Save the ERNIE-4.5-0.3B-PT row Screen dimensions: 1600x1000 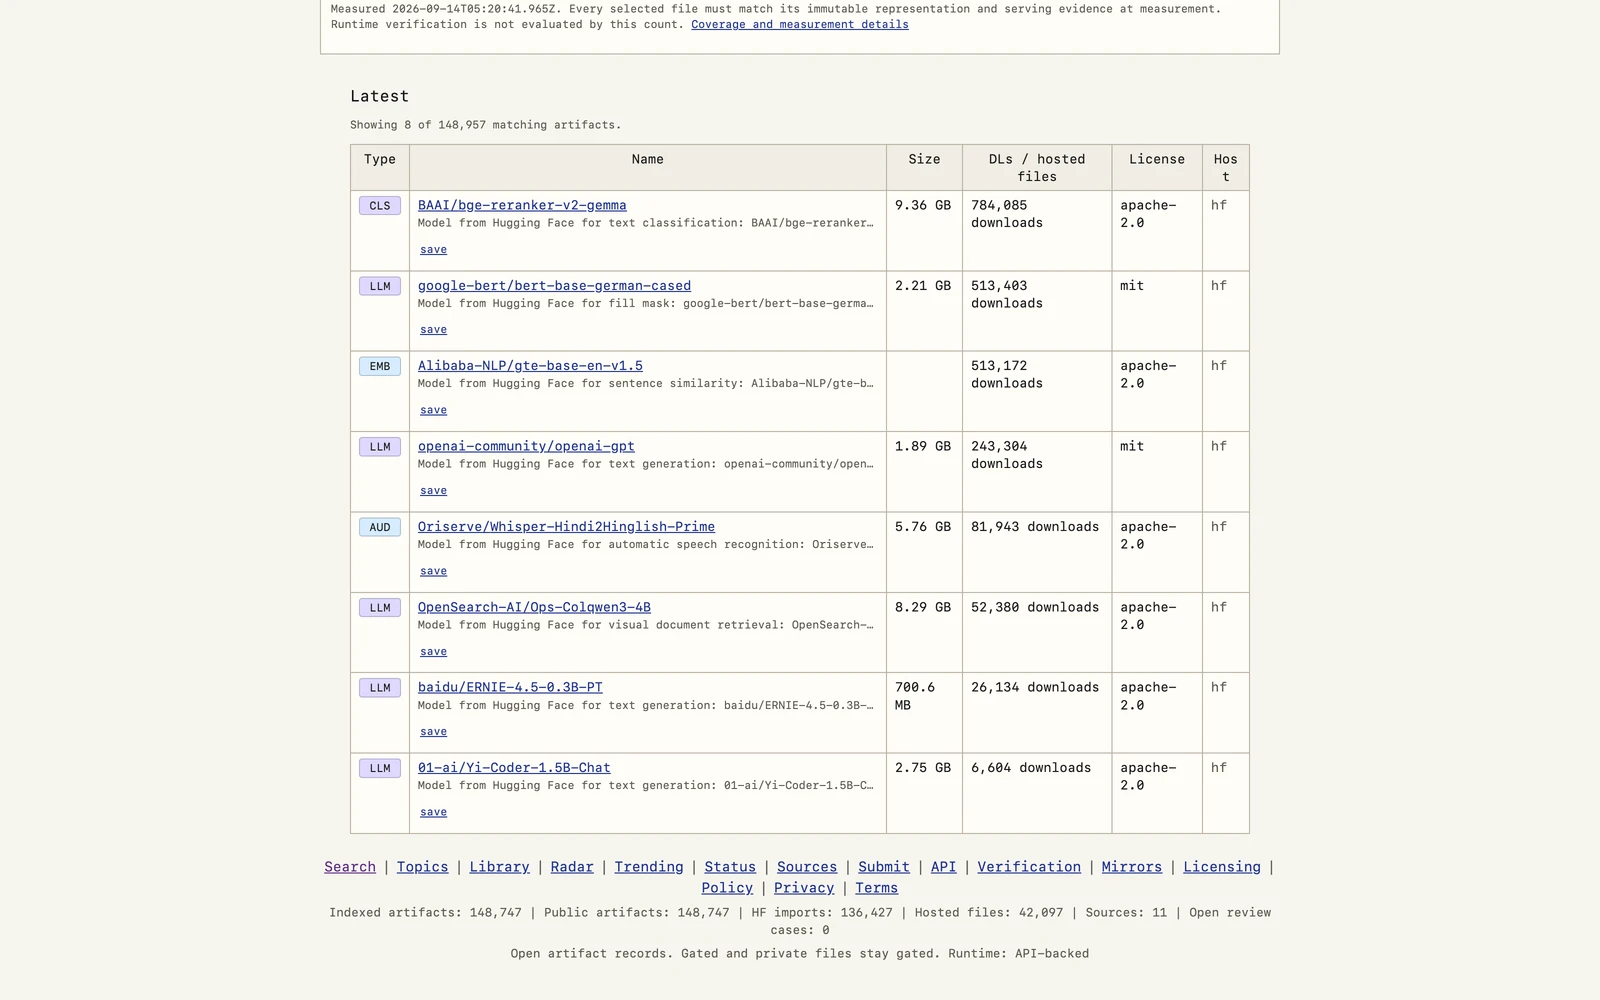(x=433, y=732)
